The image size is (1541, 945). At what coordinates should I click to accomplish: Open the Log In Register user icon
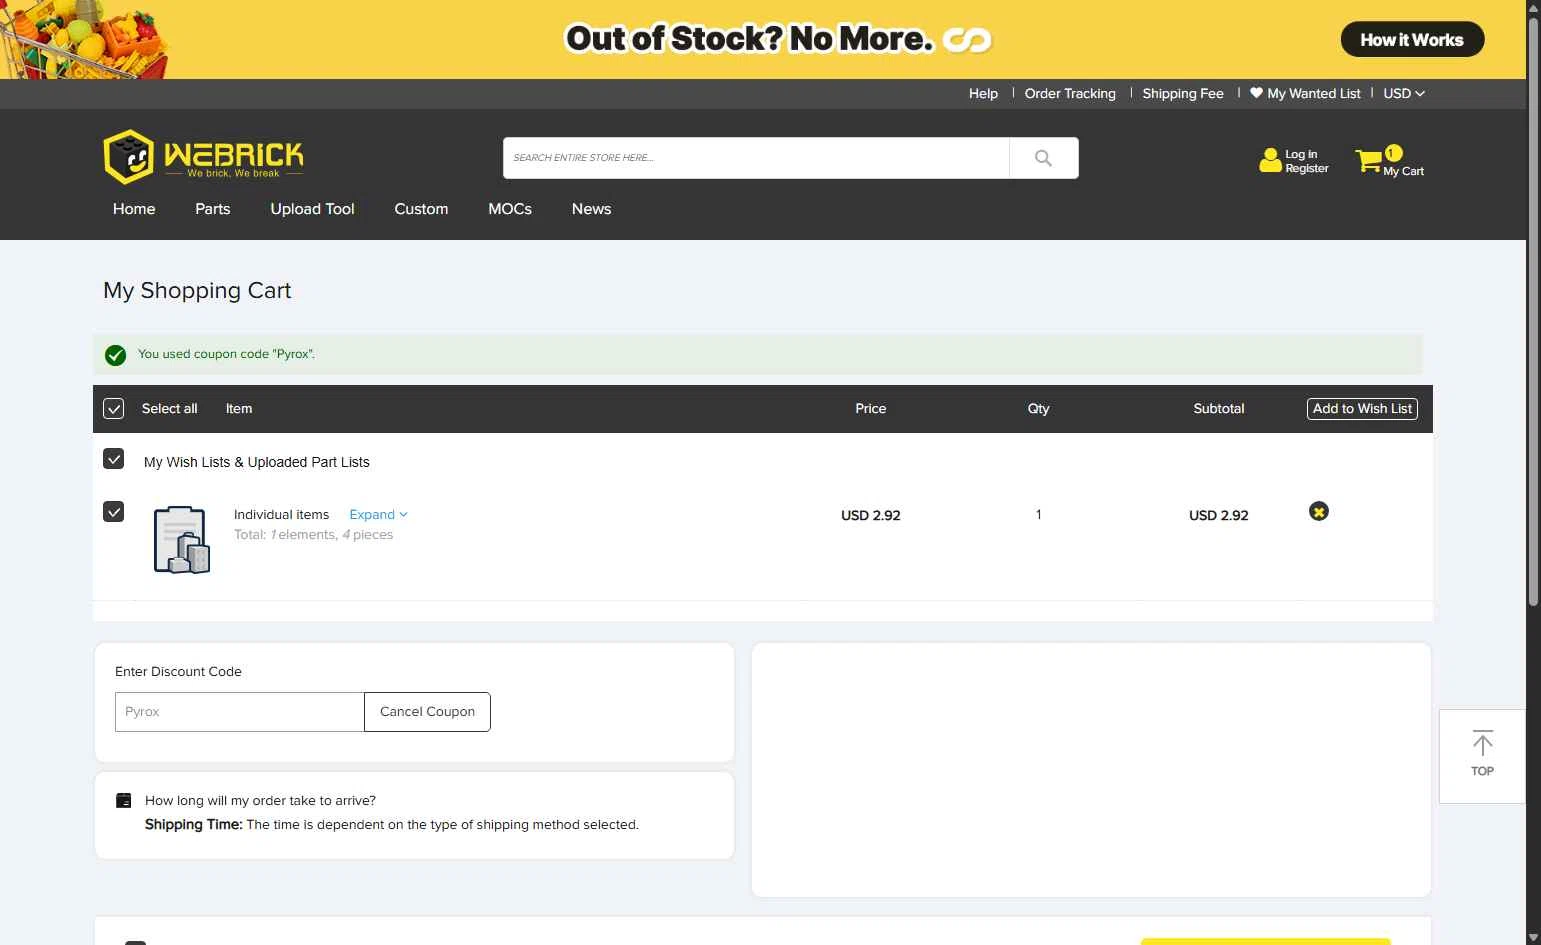tap(1270, 160)
